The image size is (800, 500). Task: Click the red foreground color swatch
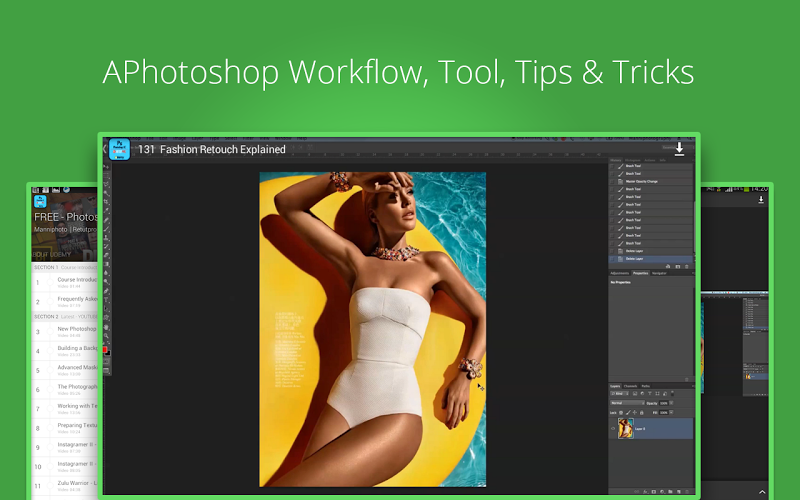pyautogui.click(x=105, y=349)
